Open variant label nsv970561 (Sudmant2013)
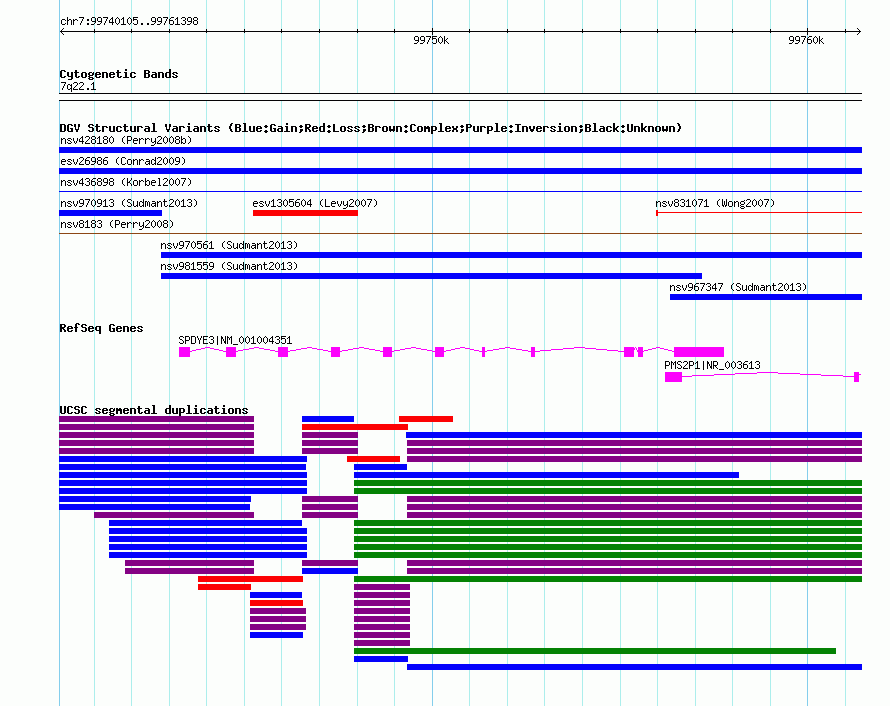 [x=229, y=245]
